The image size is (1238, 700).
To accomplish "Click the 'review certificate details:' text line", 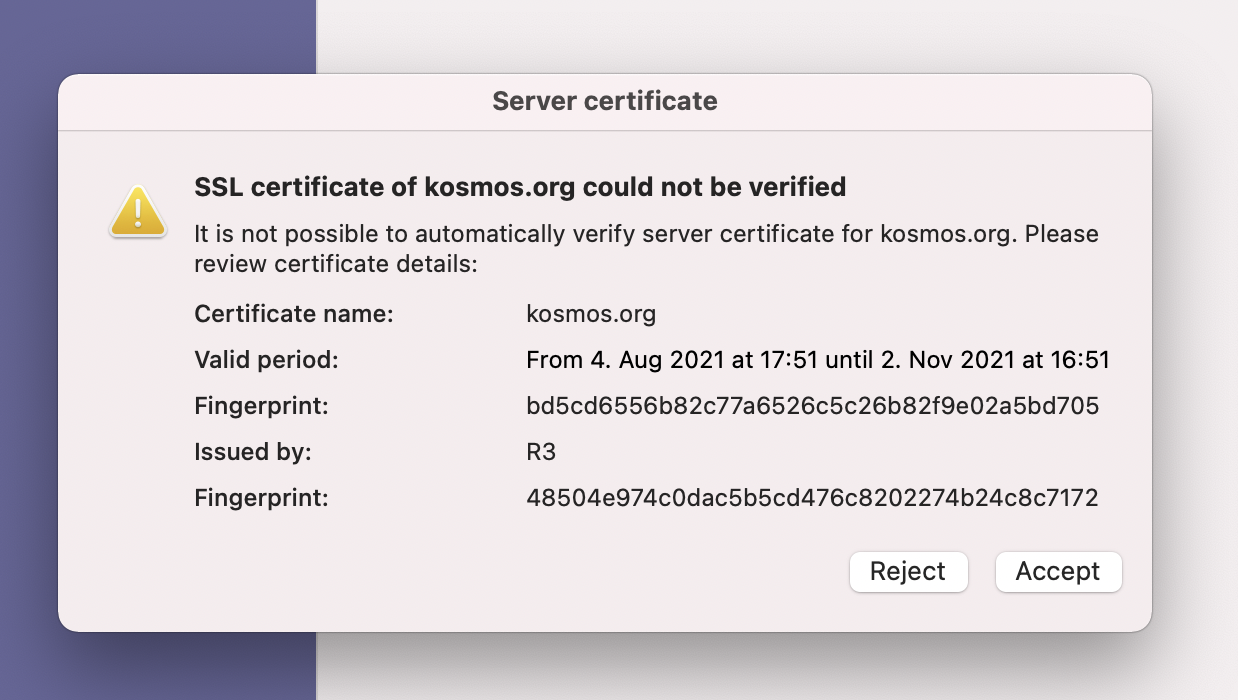I will [337, 265].
